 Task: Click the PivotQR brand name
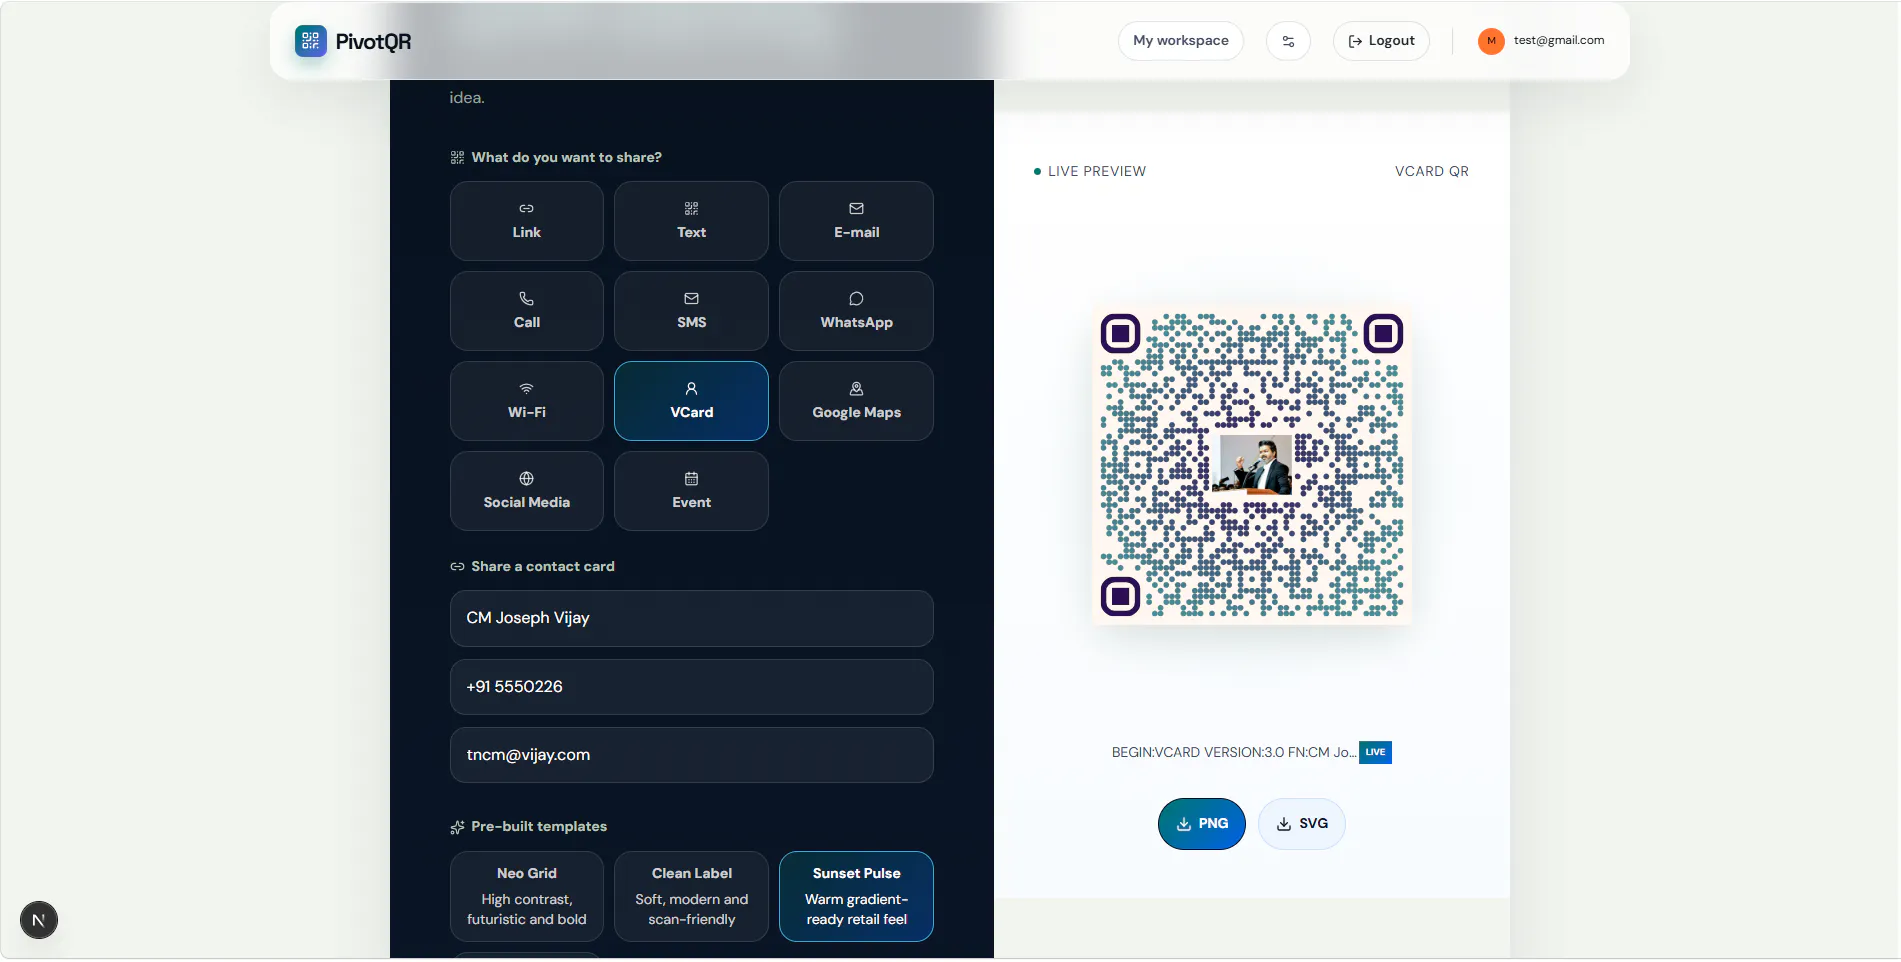point(373,42)
